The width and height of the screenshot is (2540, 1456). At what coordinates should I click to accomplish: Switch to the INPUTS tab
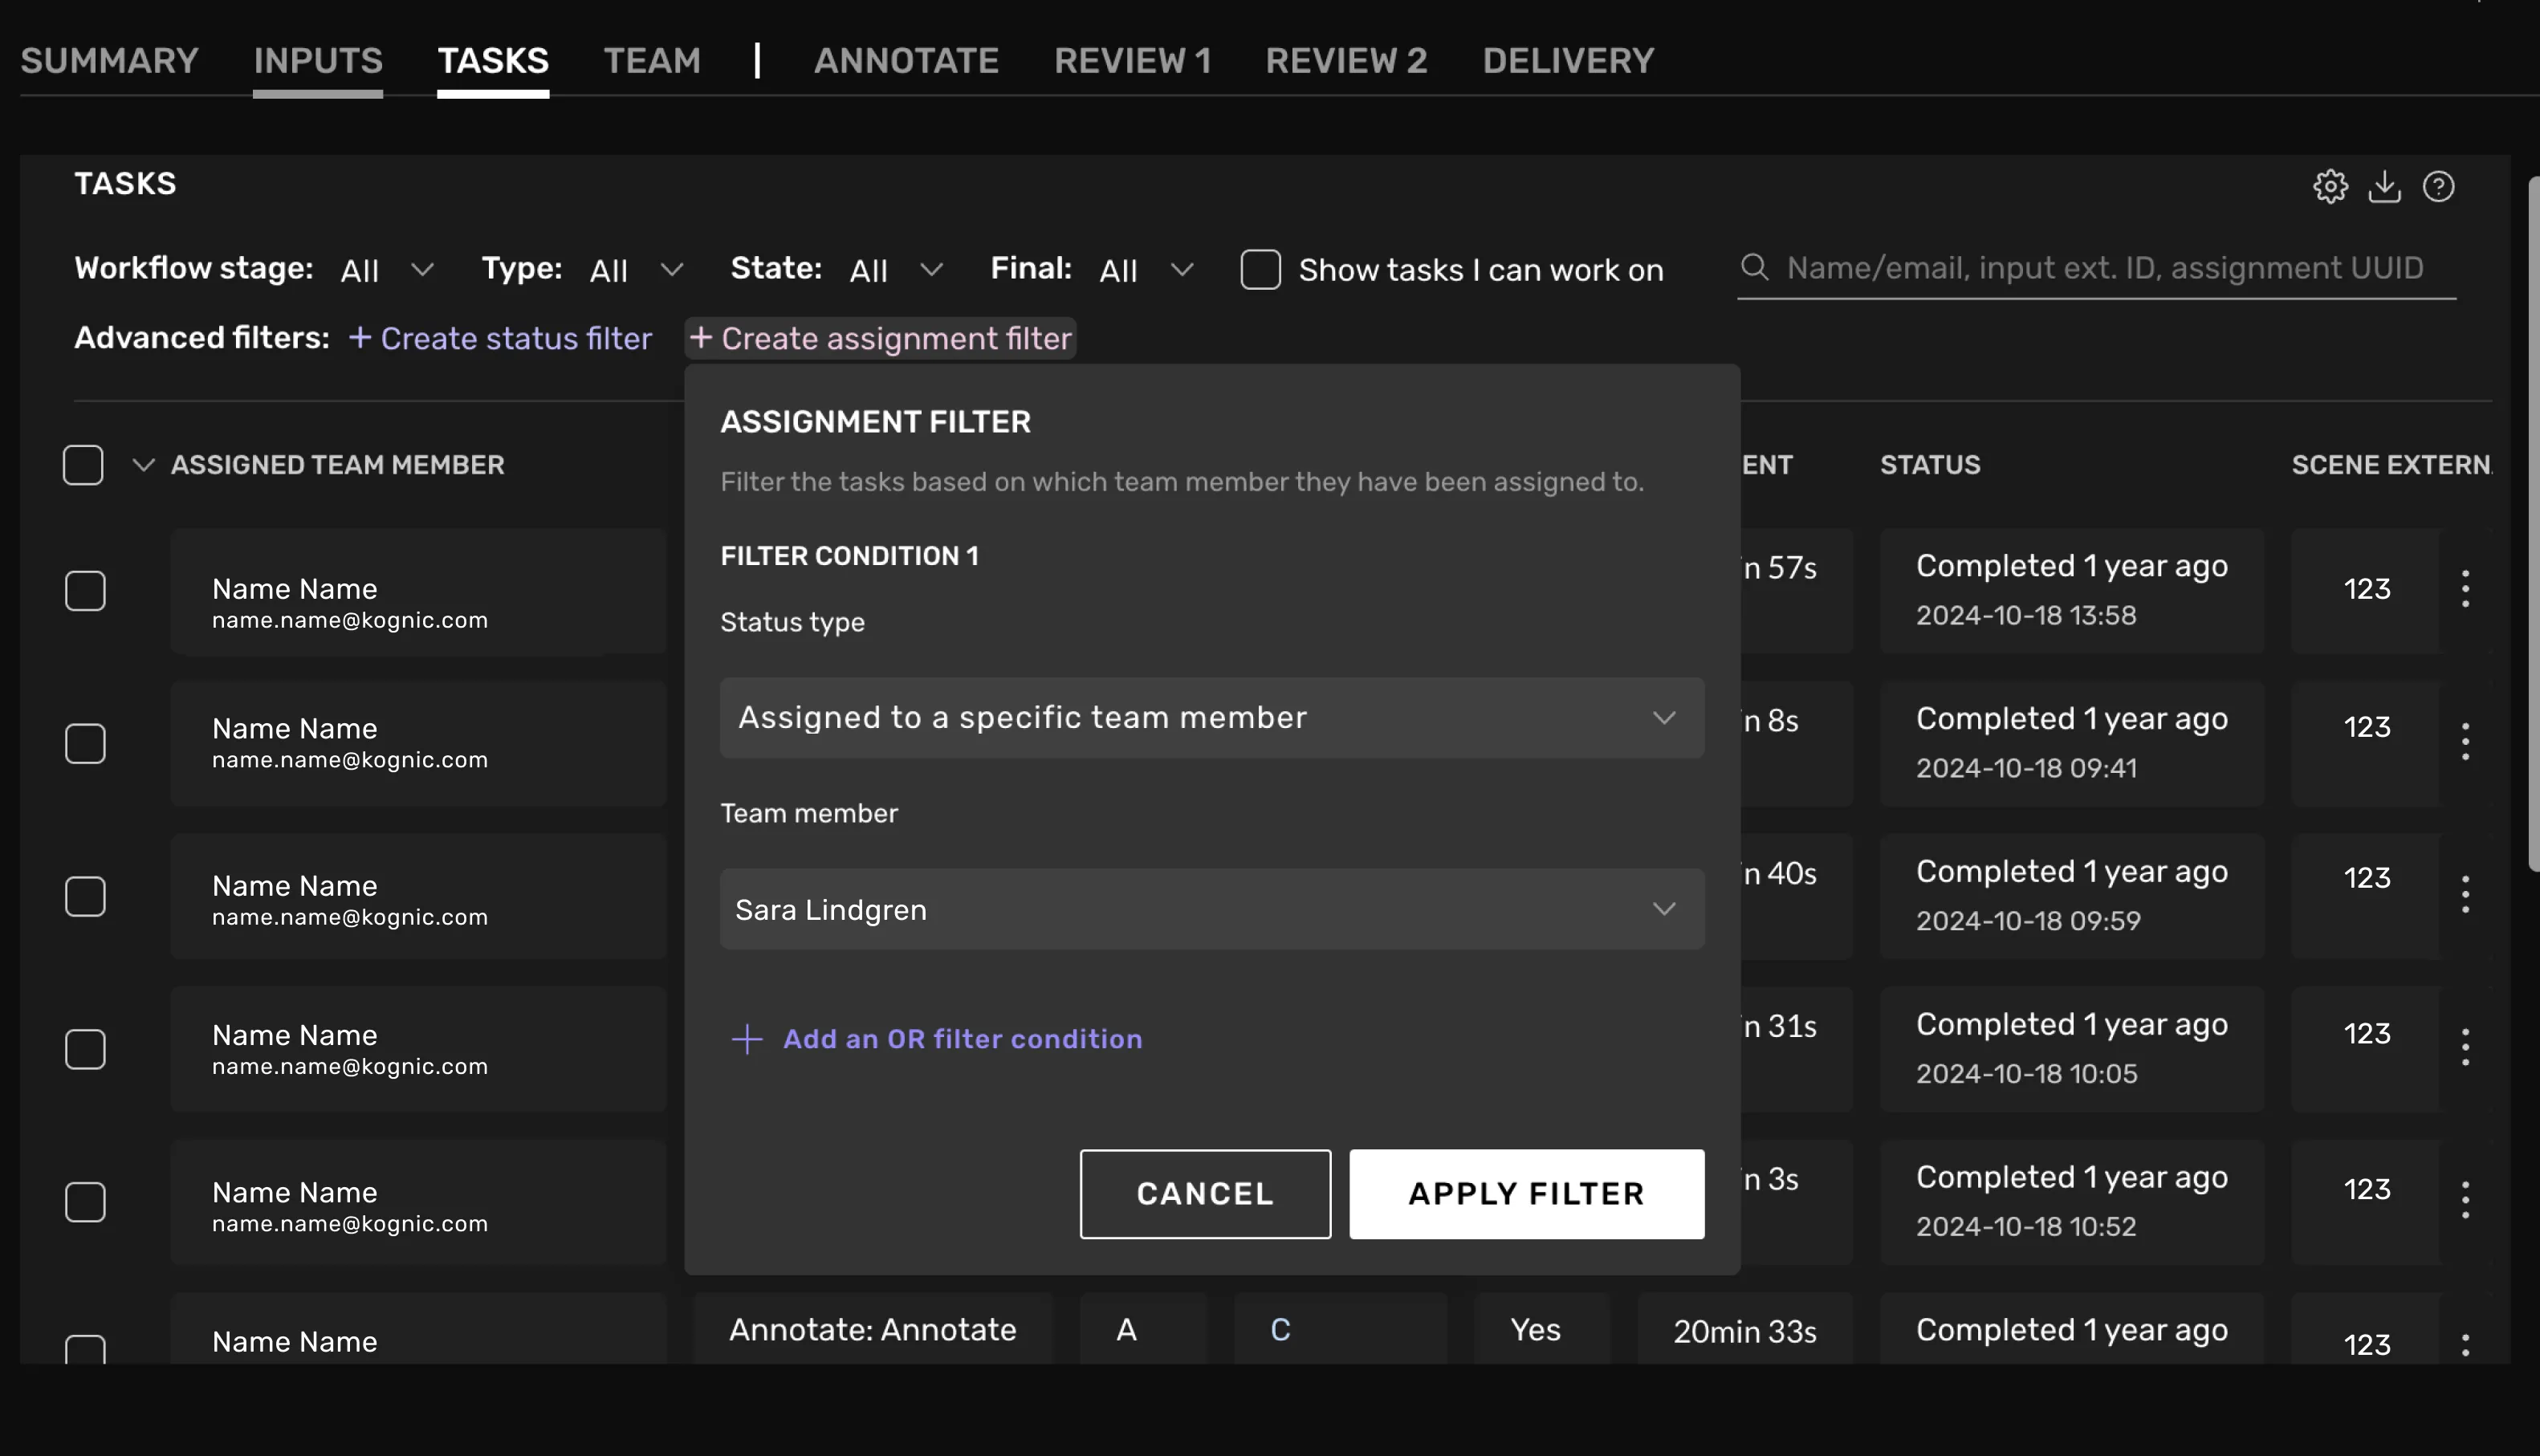(x=318, y=61)
